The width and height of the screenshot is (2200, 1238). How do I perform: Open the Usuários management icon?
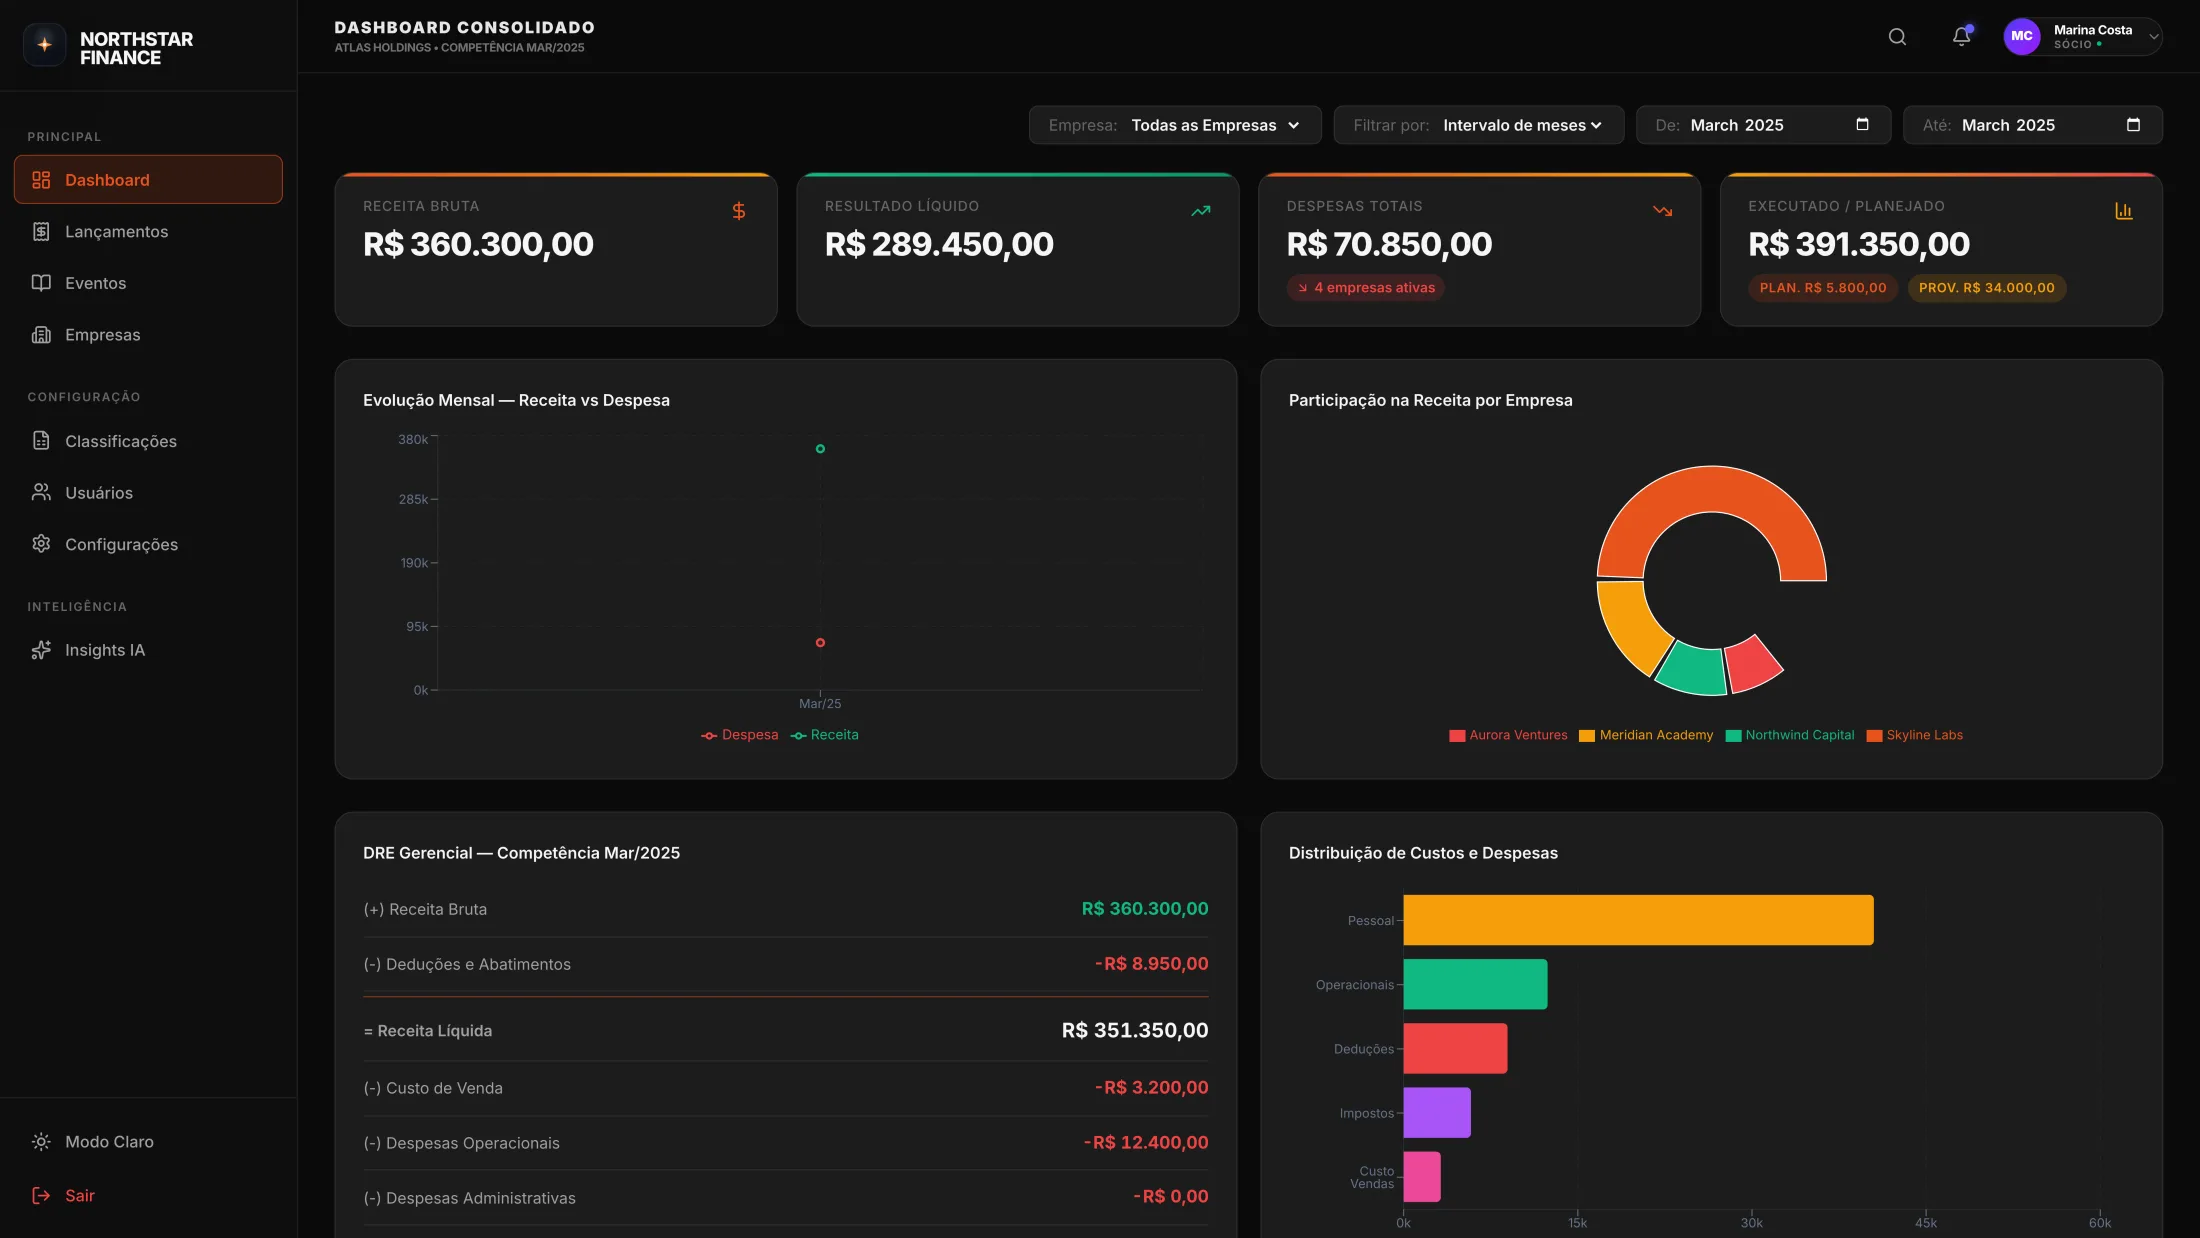(41, 492)
